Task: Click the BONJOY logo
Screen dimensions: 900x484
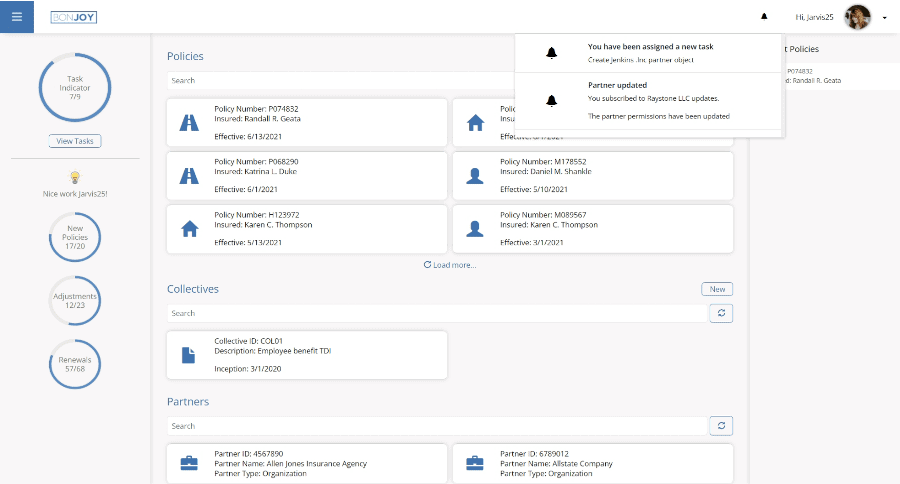Action: [73, 17]
